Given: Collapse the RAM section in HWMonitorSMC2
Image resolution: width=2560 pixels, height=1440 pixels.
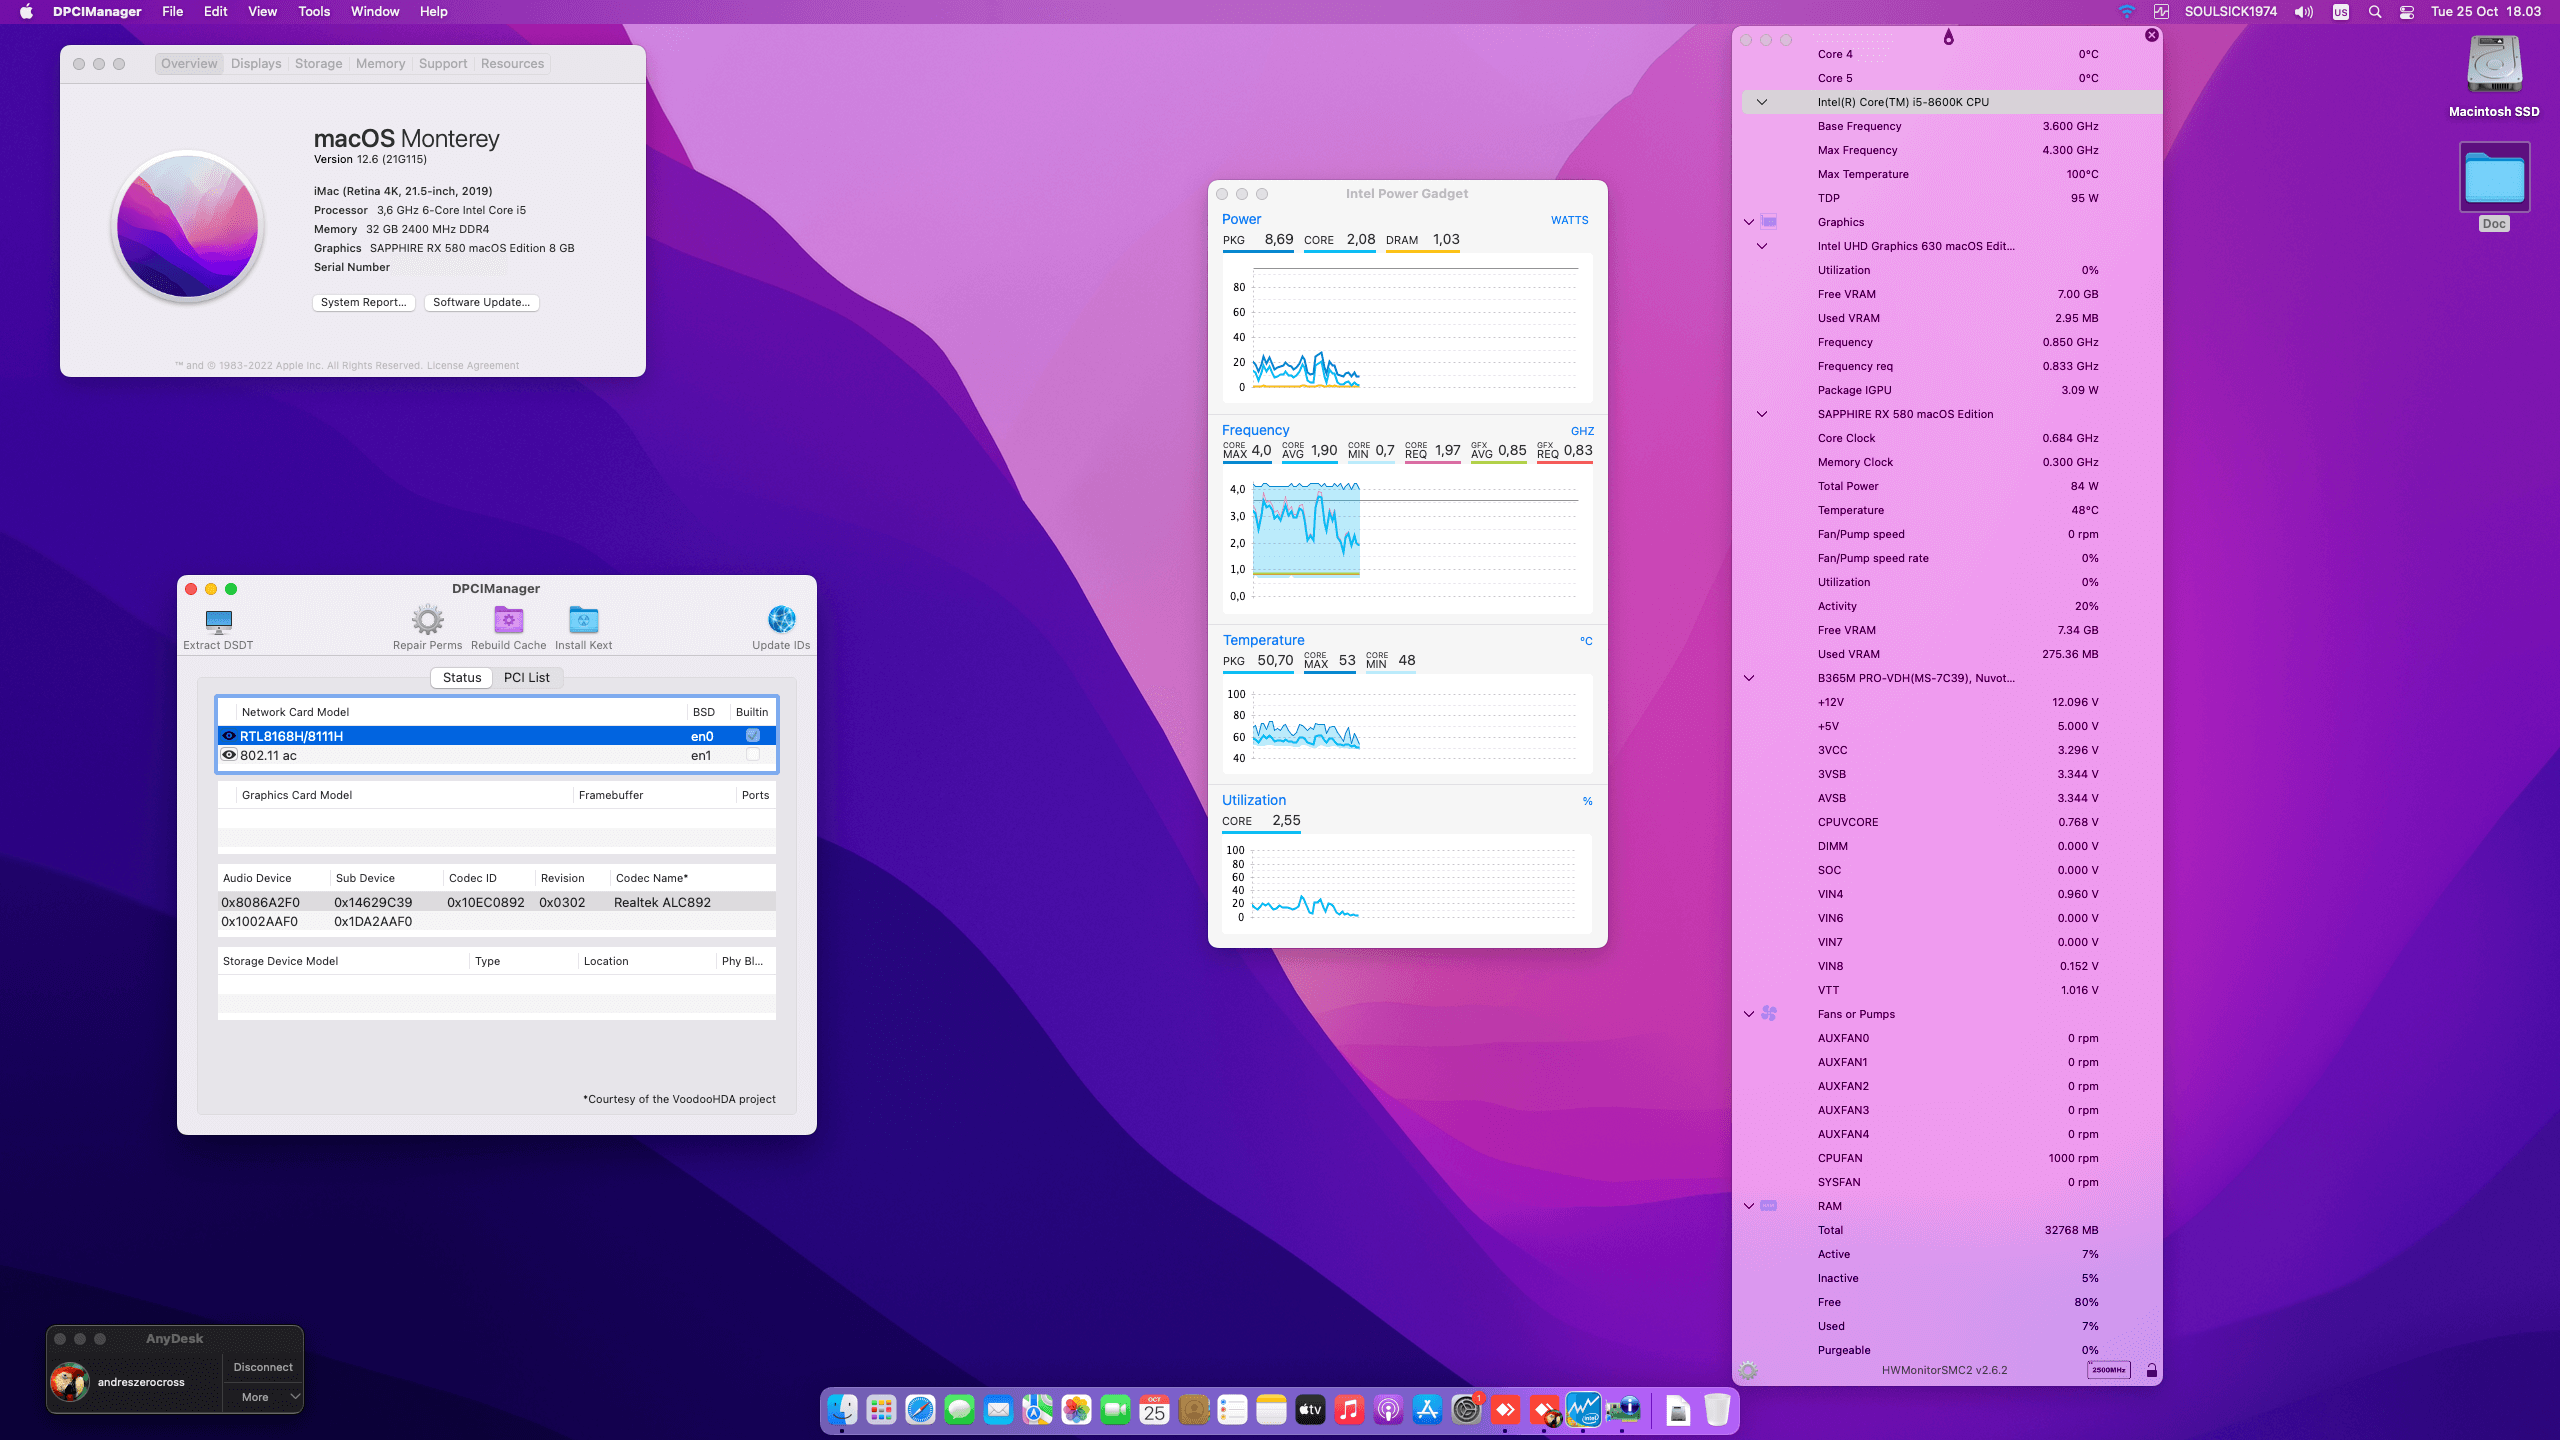Looking at the screenshot, I should tap(1749, 1206).
